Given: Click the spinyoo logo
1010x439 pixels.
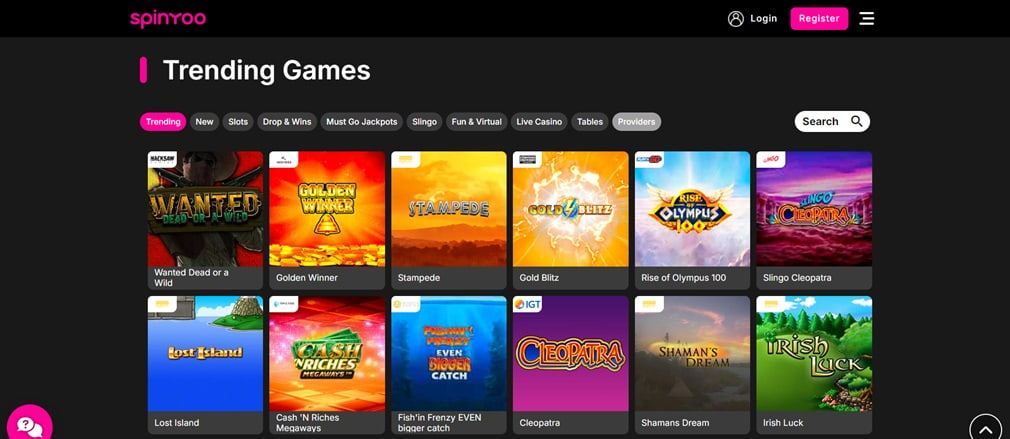Looking at the screenshot, I should pyautogui.click(x=167, y=19).
